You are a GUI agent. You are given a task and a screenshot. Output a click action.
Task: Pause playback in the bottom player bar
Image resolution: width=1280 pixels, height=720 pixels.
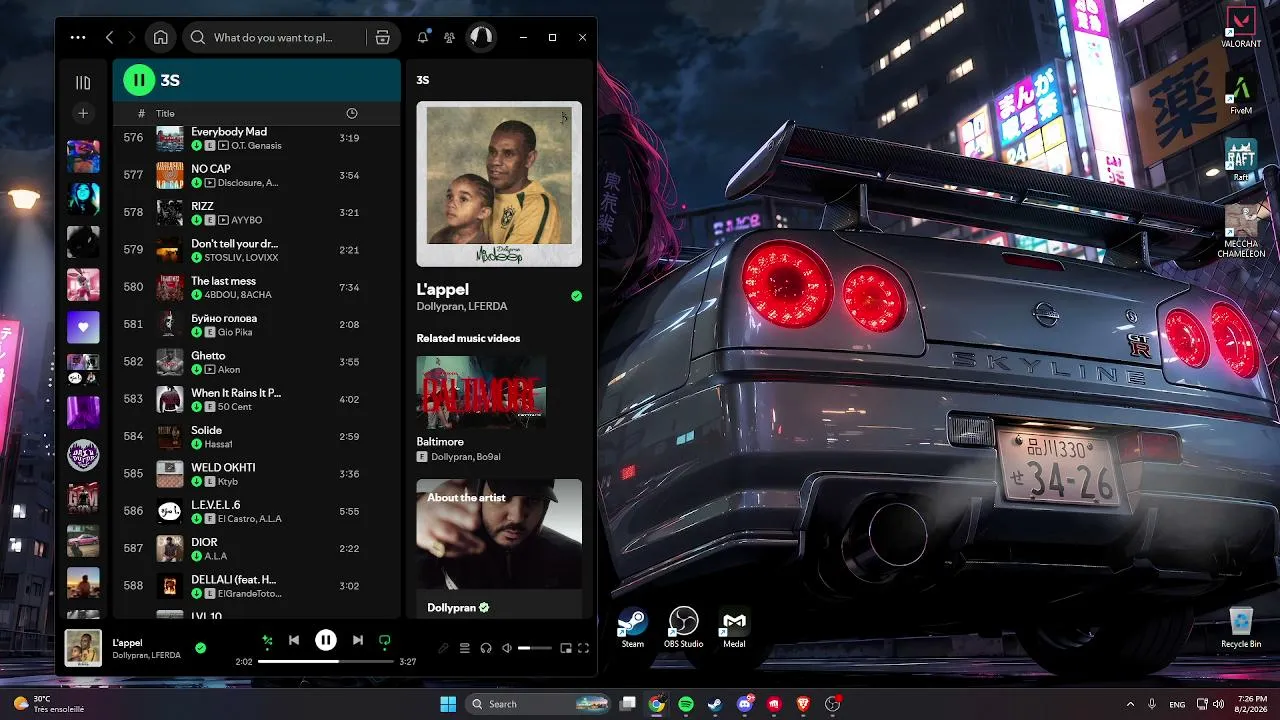coord(326,640)
